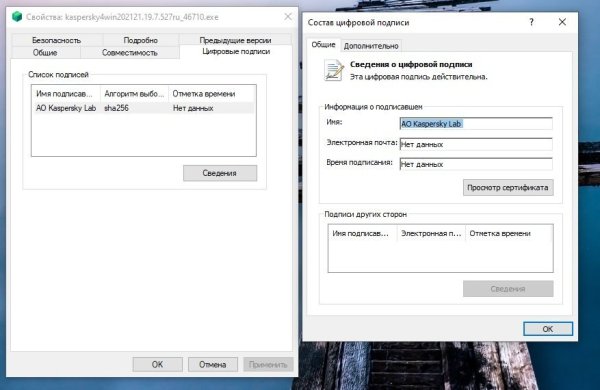Open the Безопасность tab

pos(57,40)
